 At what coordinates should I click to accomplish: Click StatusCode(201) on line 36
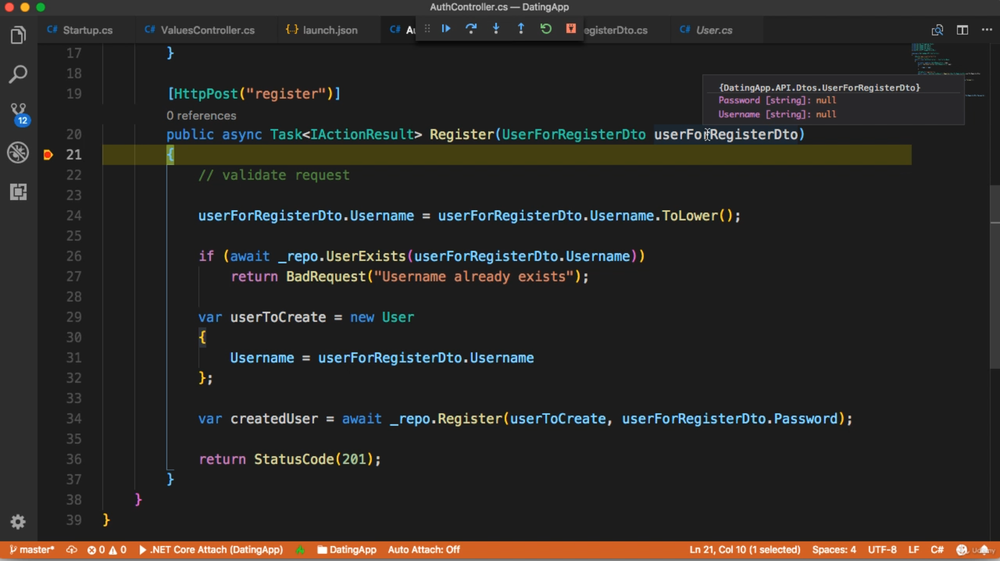pyautogui.click(x=313, y=459)
